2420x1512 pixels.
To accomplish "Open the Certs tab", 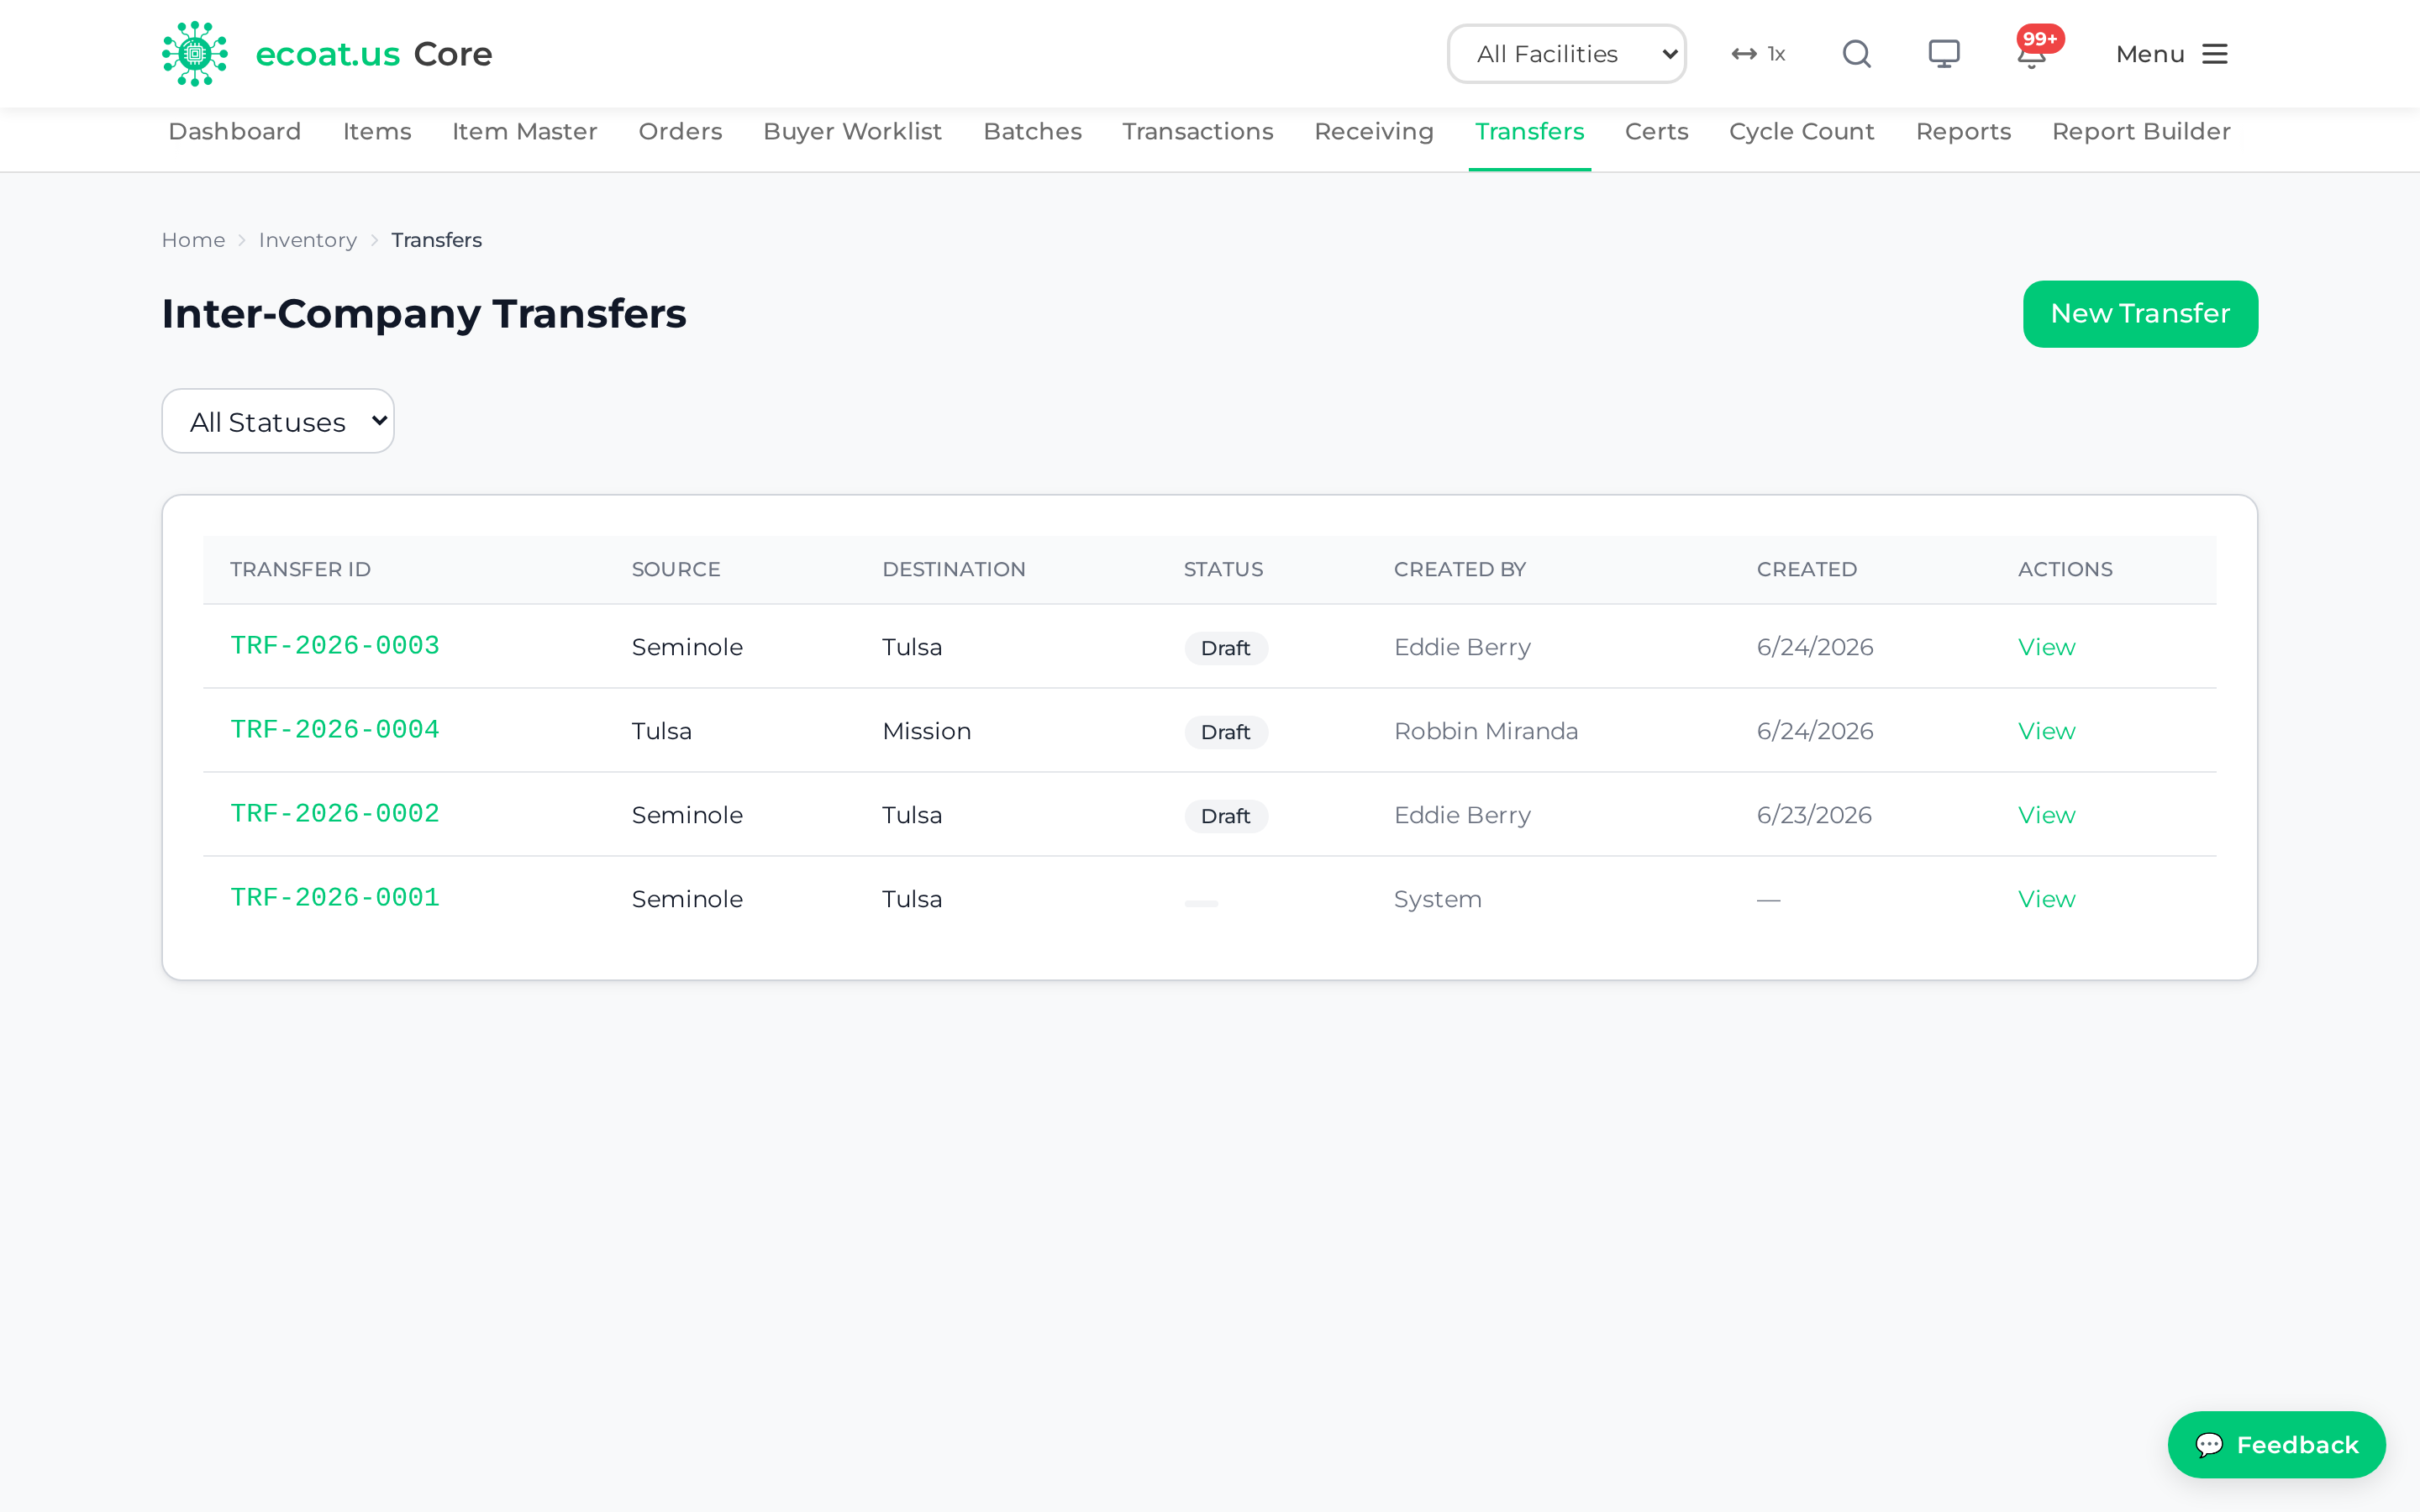I will click(1656, 132).
